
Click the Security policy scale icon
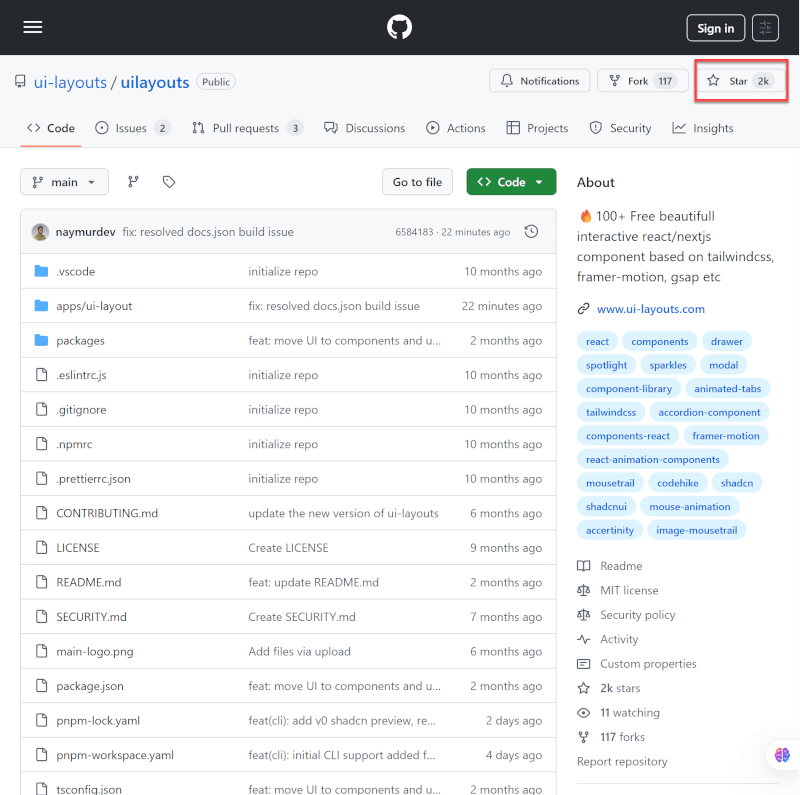(x=583, y=615)
